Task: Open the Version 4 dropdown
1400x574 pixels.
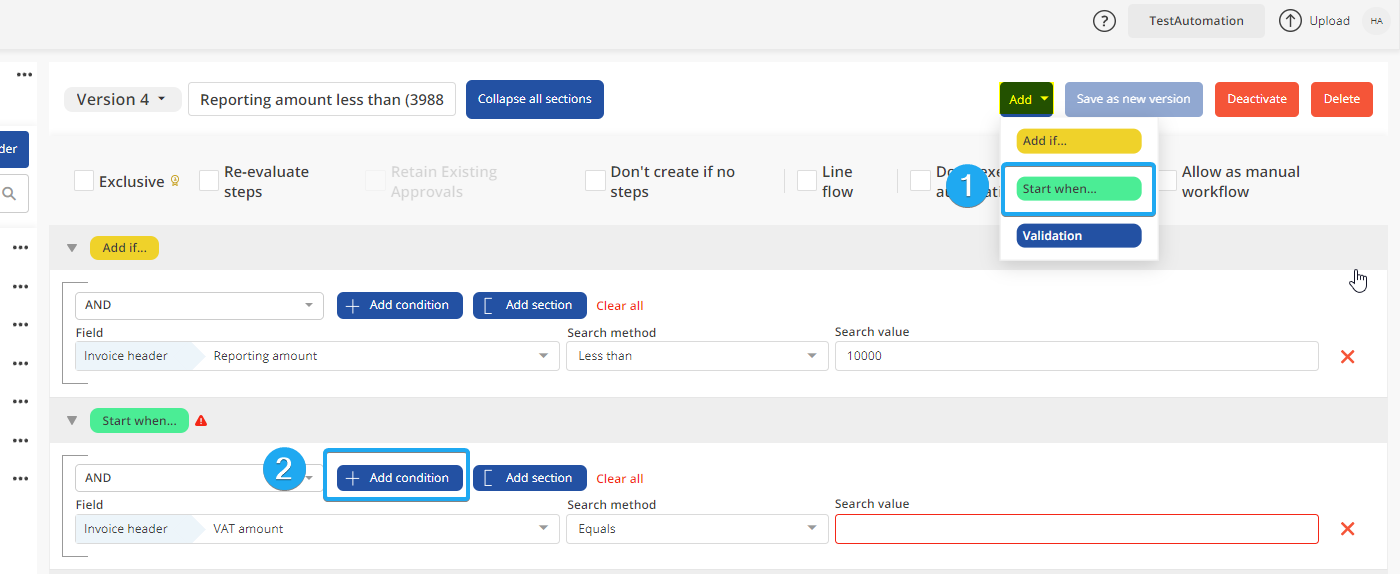Action: [122, 100]
